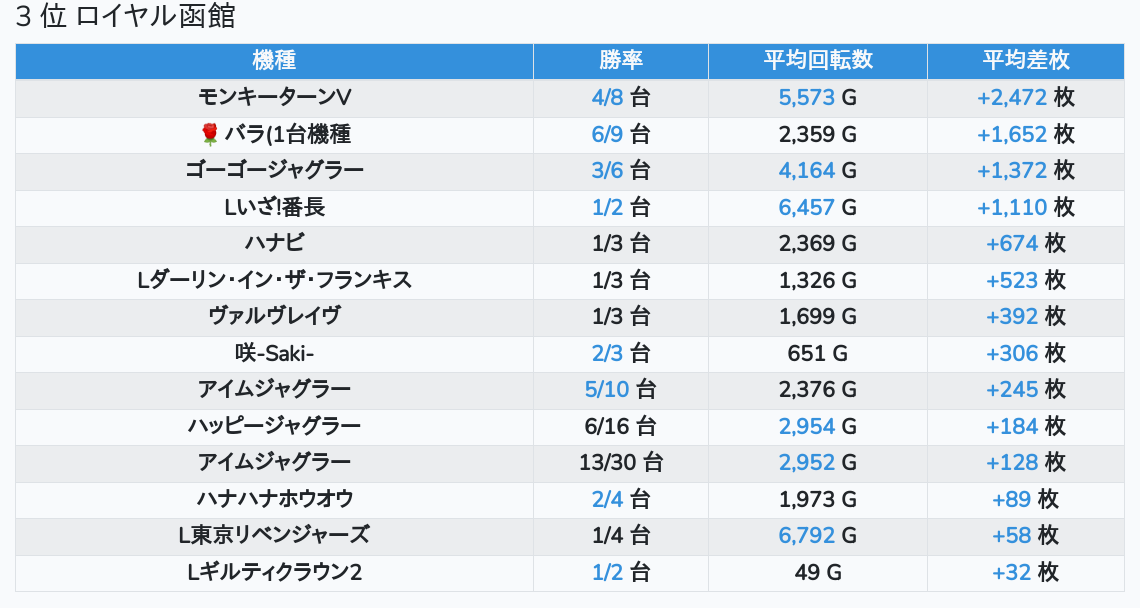Select the Lギルティクラウン2 machine name

(x=274, y=572)
